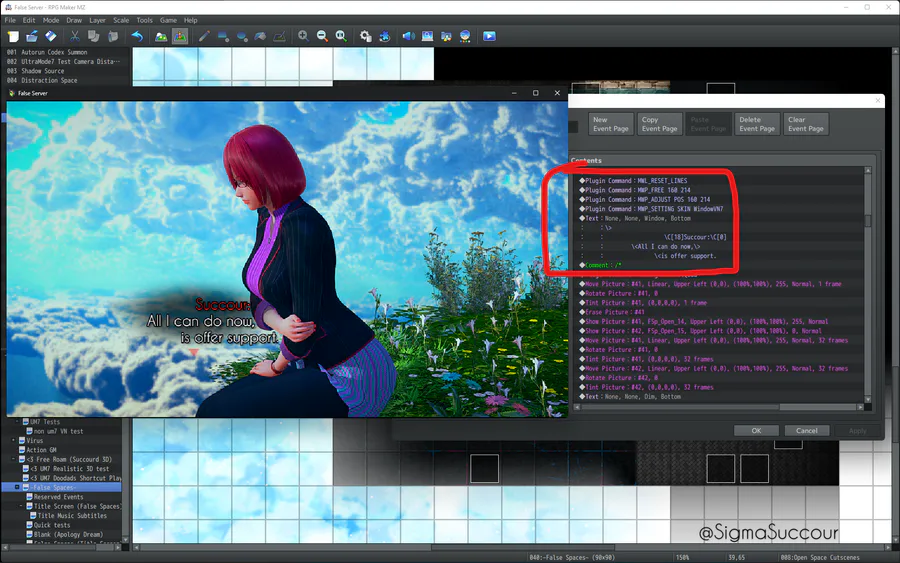Open the Sound Test speaker icon
The image size is (900, 563).
[x=408, y=36]
